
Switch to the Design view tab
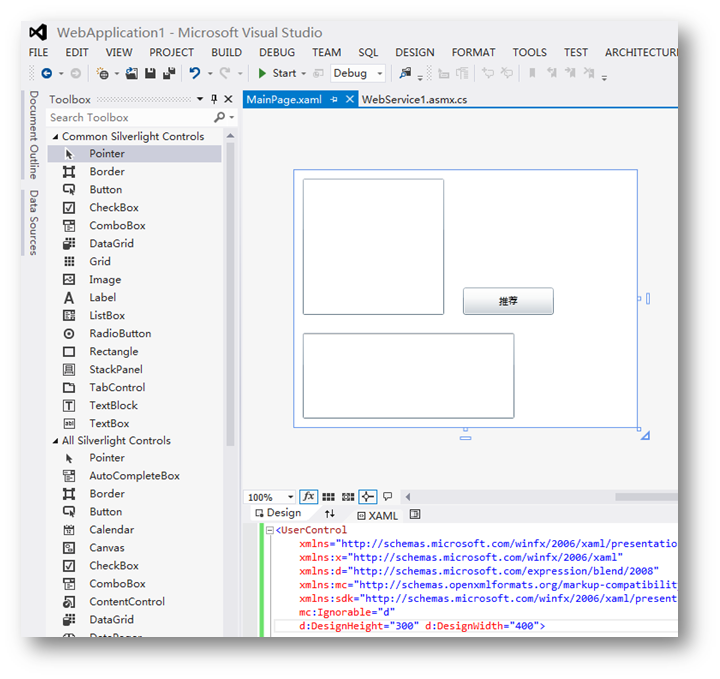[279, 513]
